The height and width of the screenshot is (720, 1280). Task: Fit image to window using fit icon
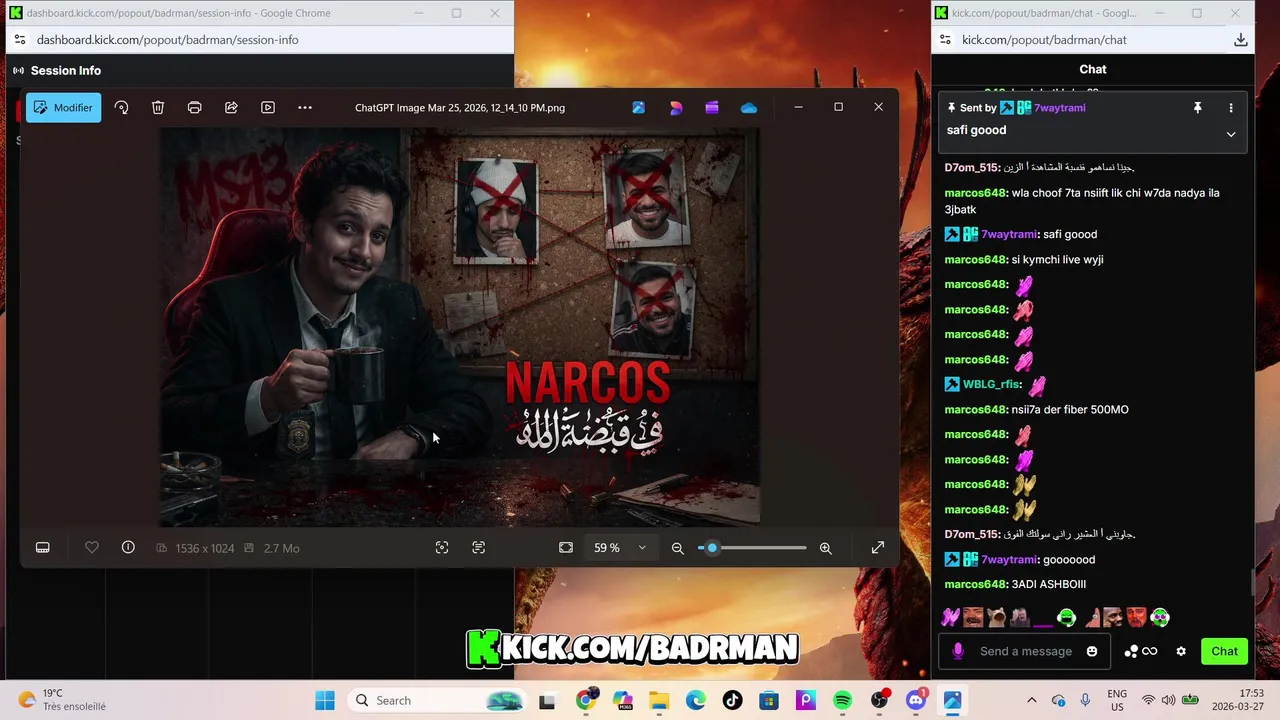(566, 548)
